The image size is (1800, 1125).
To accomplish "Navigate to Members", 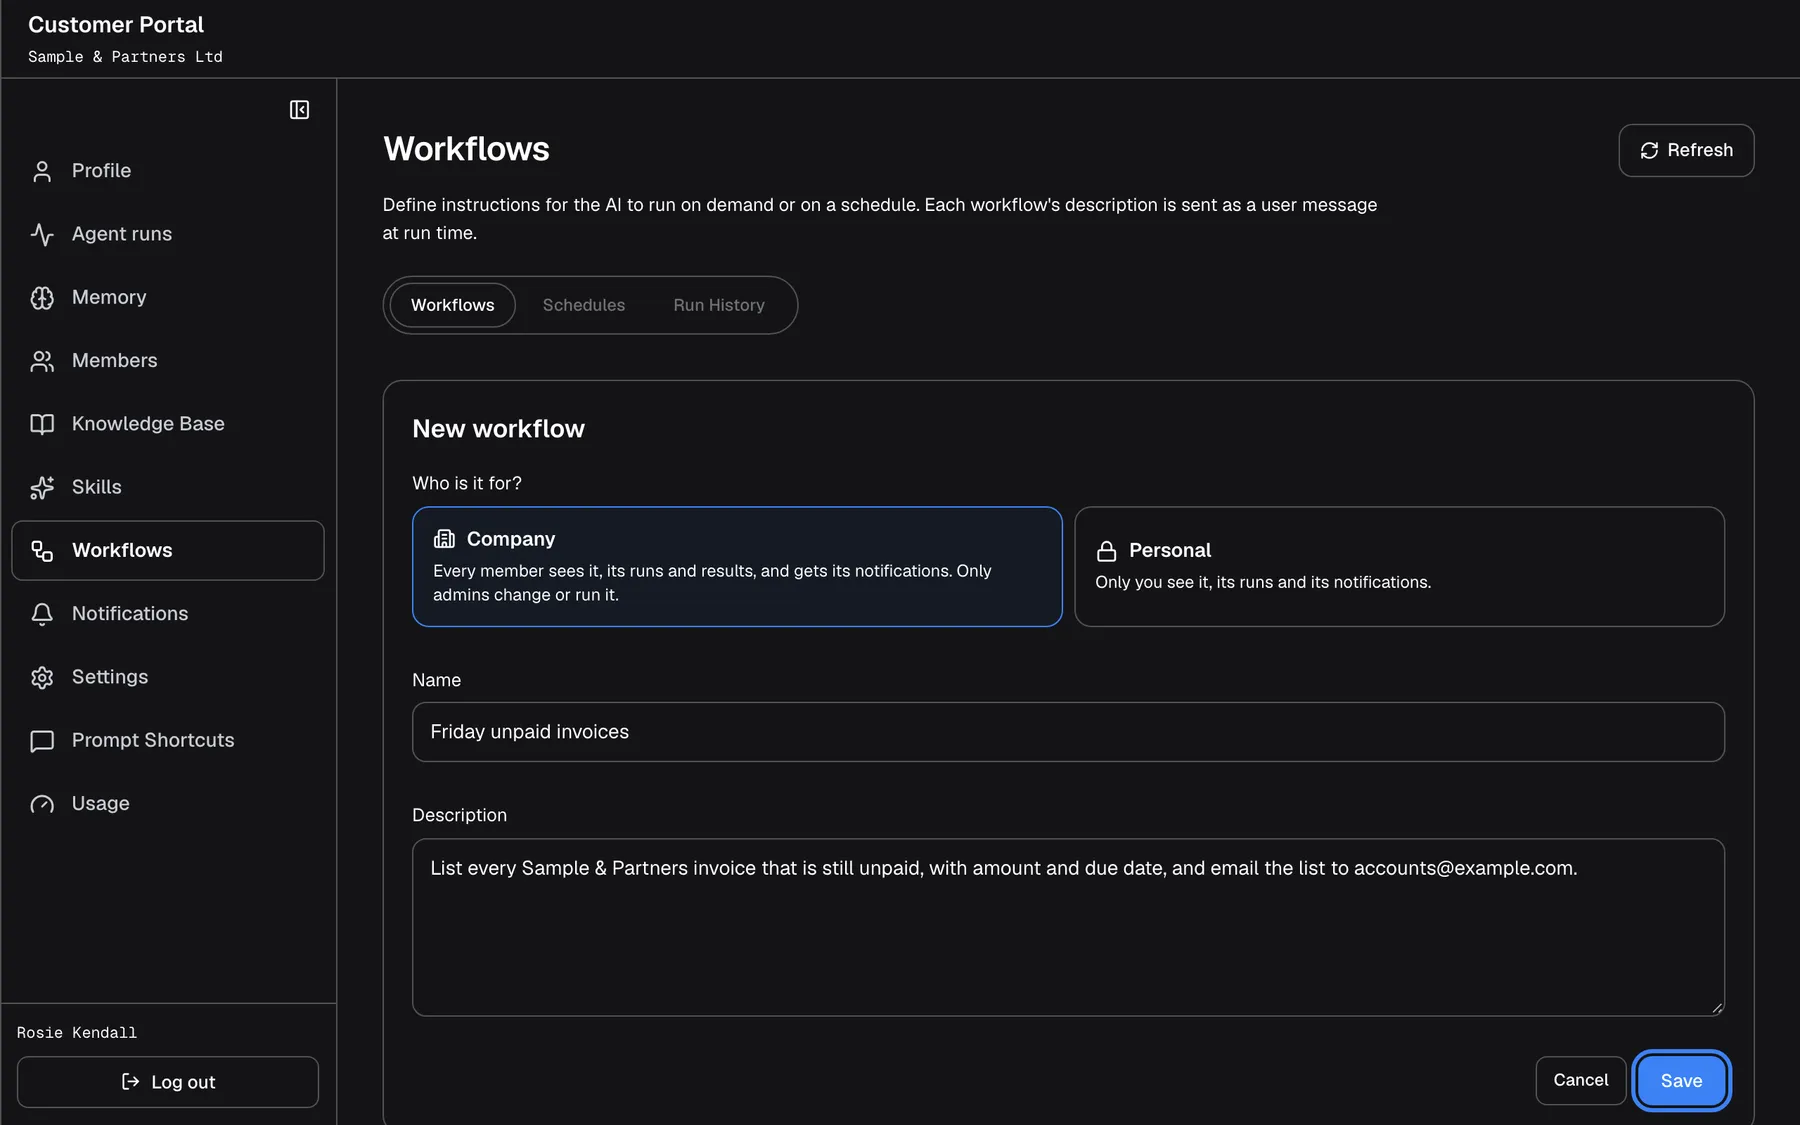I will click(x=168, y=361).
